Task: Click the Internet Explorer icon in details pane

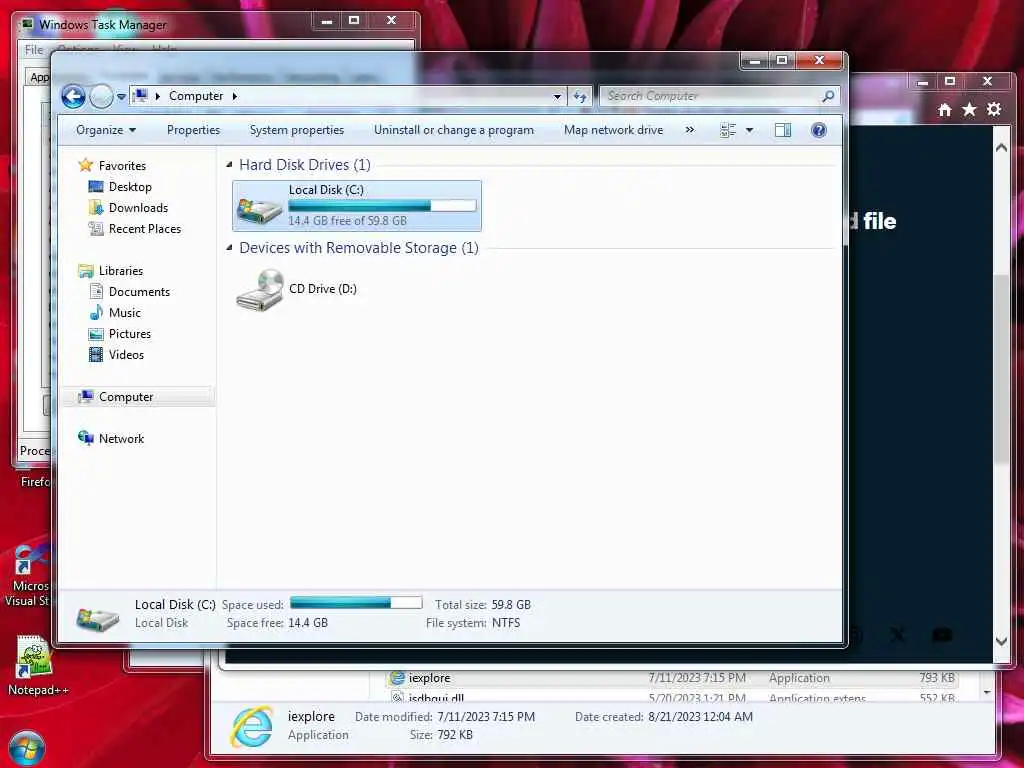Action: (x=251, y=726)
